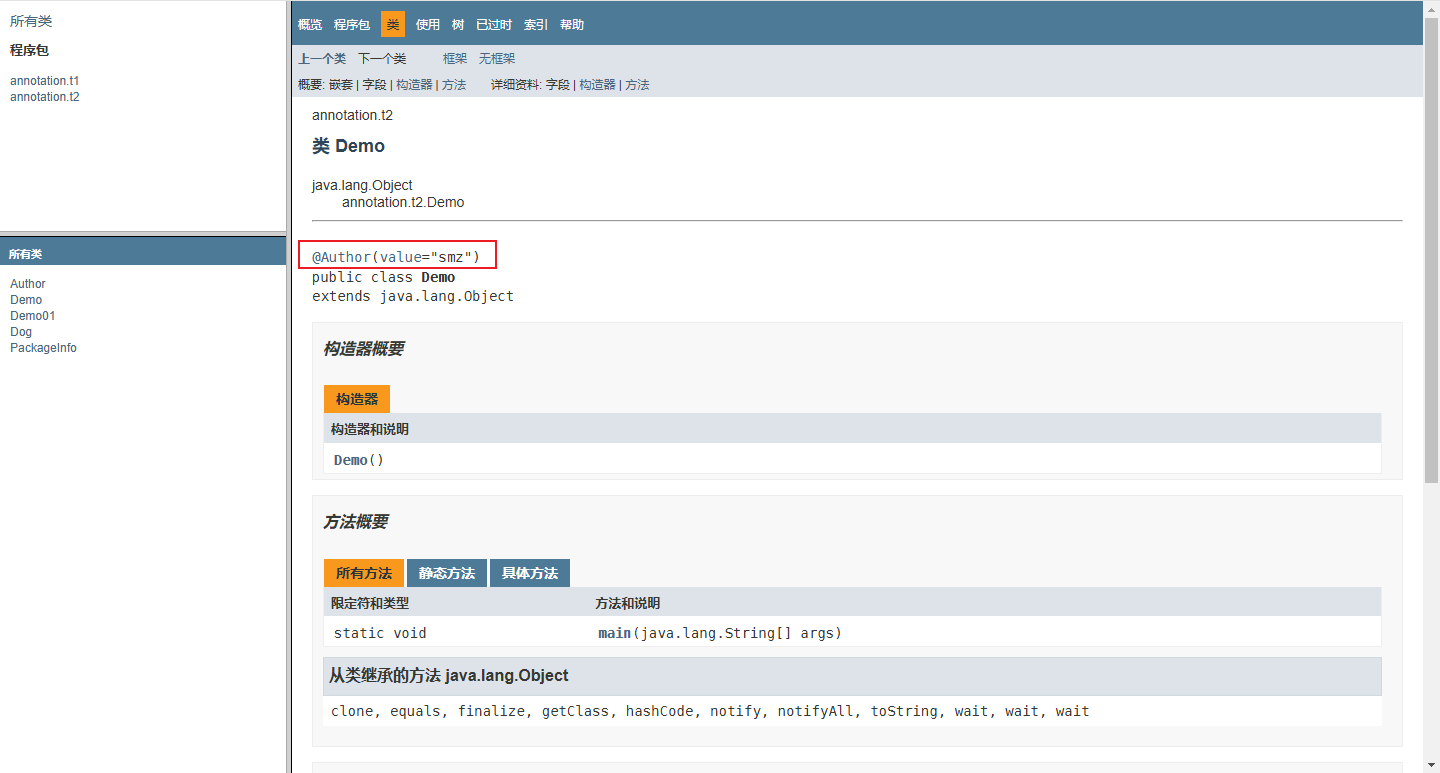Click the 限定符和类型 column header
The image size is (1440, 773).
pos(370,603)
